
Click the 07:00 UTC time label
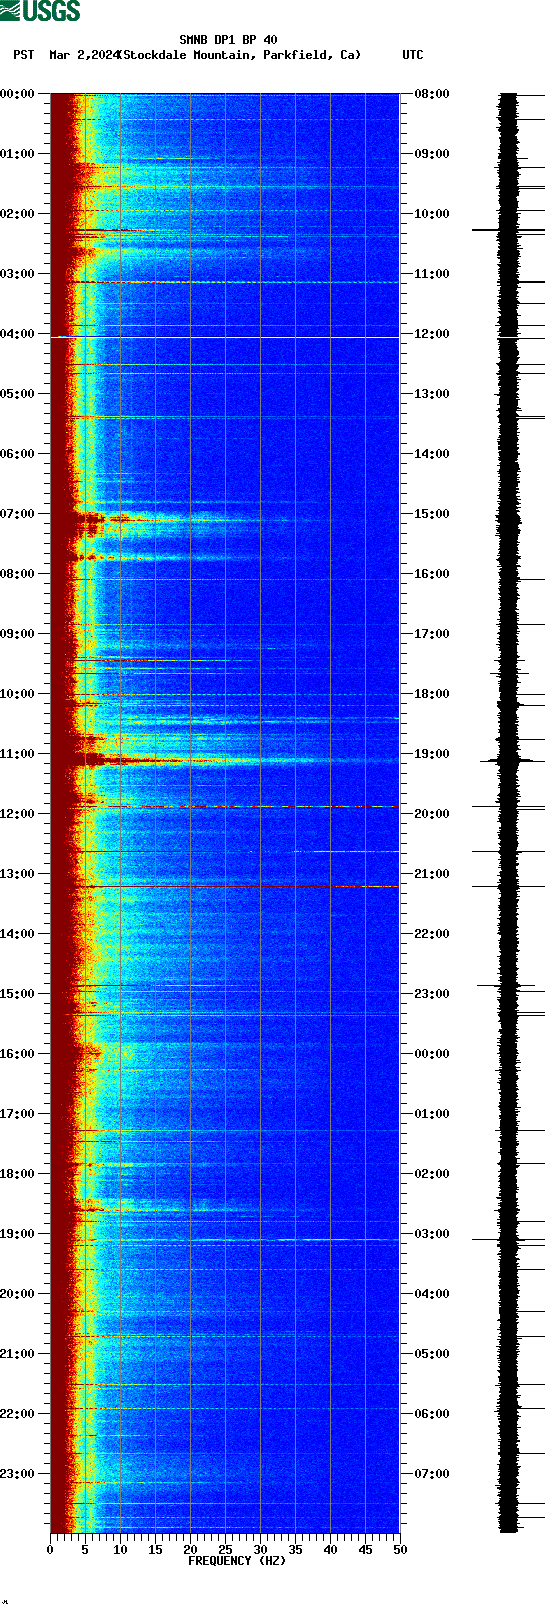tap(432, 1474)
